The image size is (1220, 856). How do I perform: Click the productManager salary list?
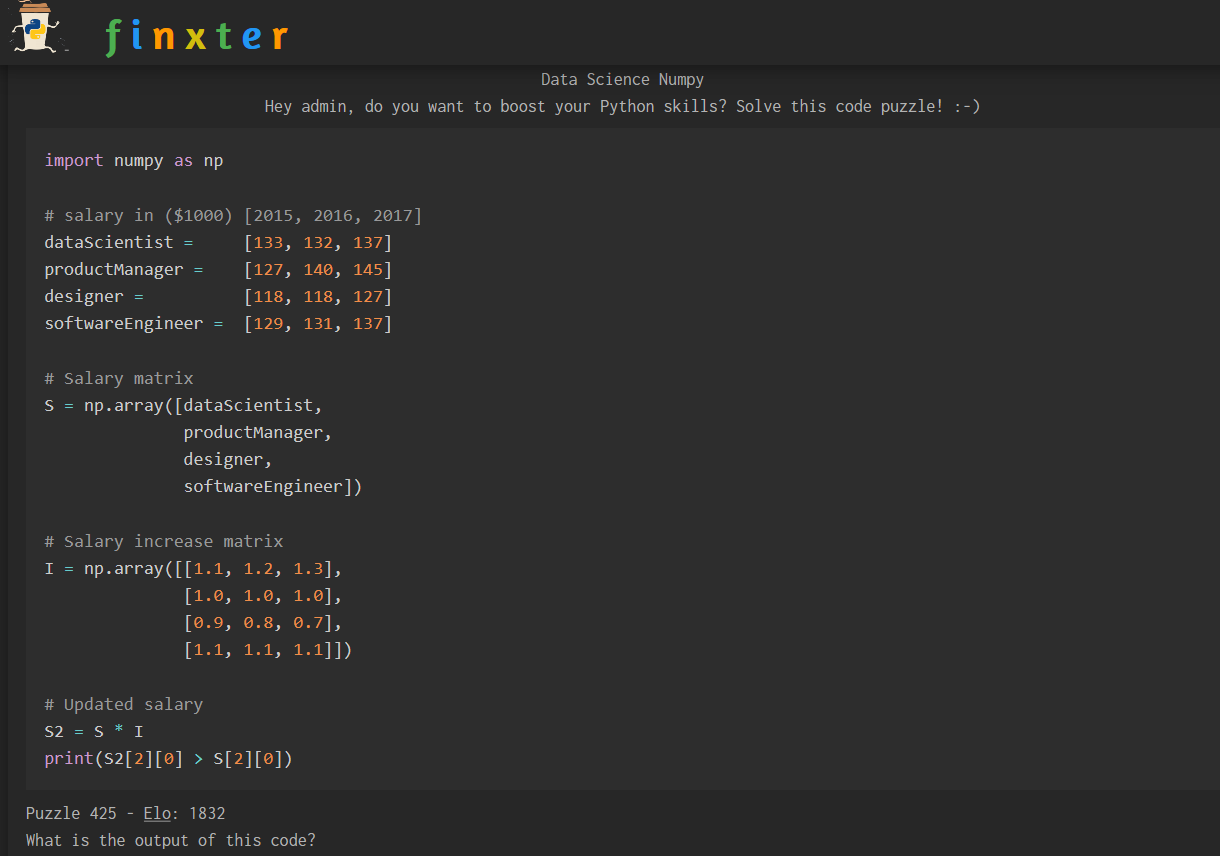317,269
